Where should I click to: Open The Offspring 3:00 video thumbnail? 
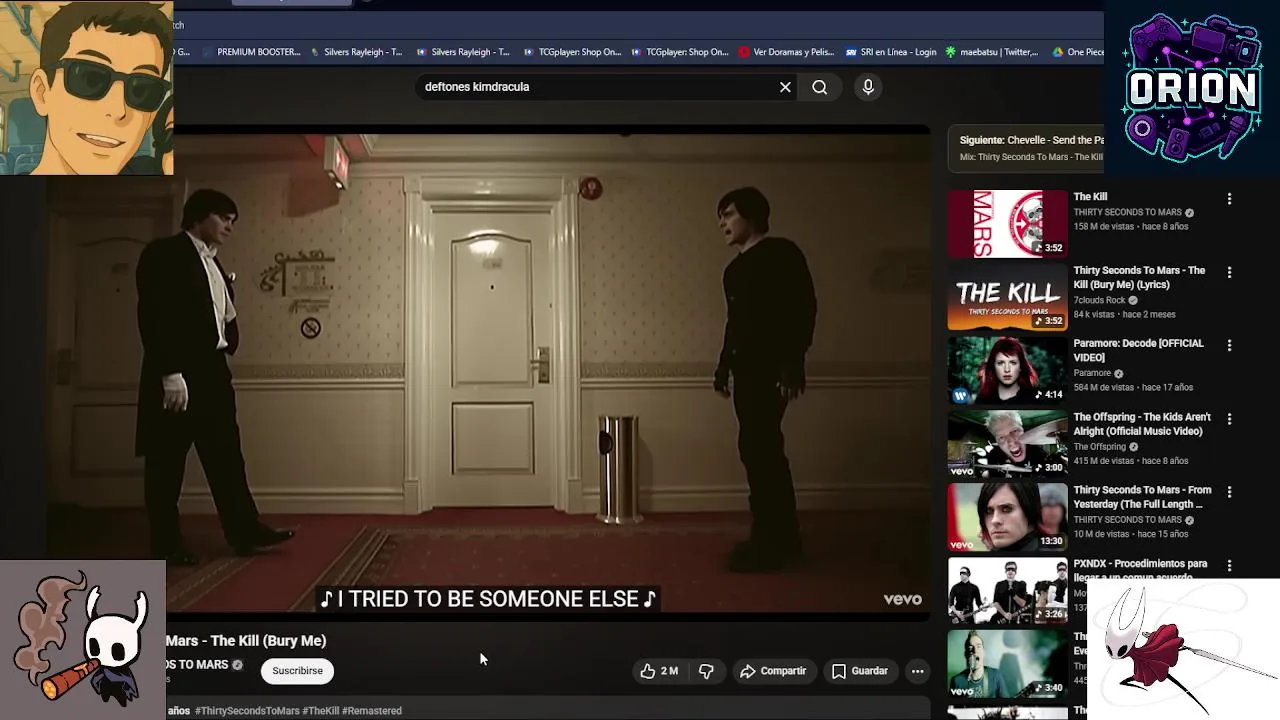tap(1007, 444)
